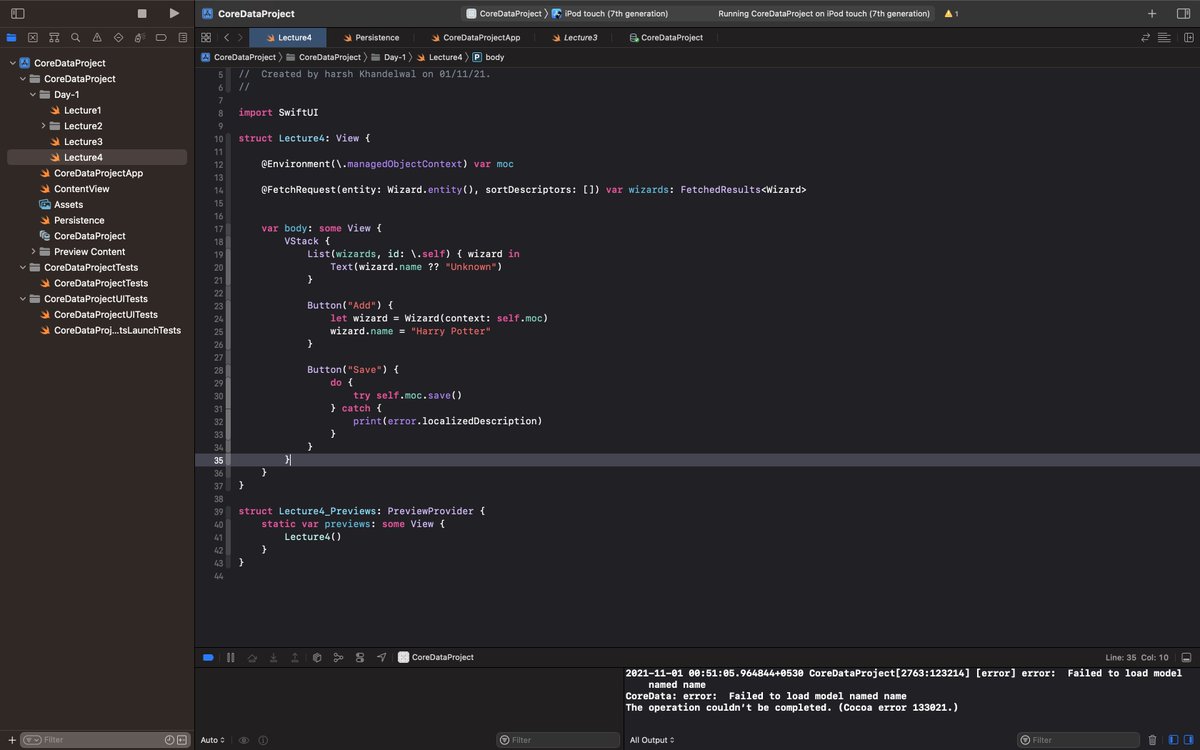
Task: Open the Assets catalog
Action: [68, 204]
